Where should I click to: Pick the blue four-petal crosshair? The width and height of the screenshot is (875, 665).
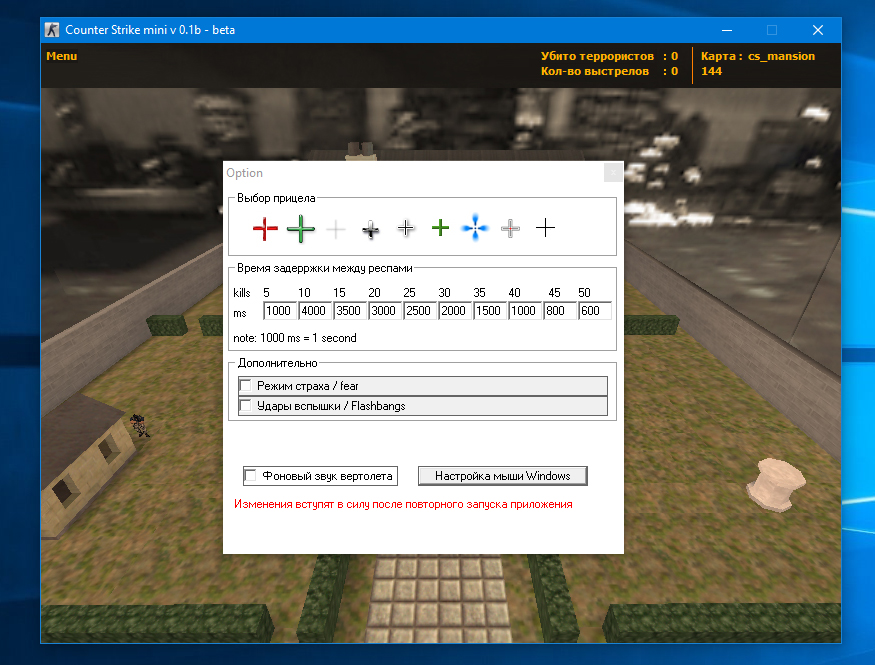click(475, 229)
